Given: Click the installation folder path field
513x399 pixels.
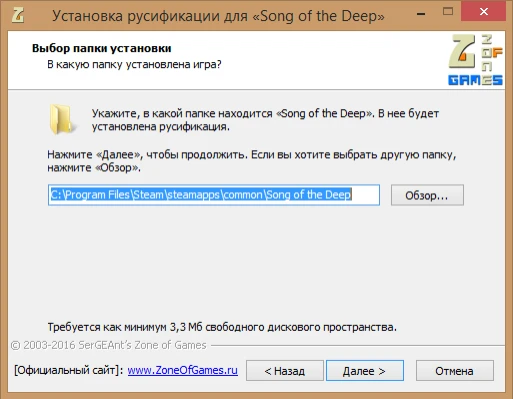Looking at the screenshot, I should pyautogui.click(x=214, y=195).
